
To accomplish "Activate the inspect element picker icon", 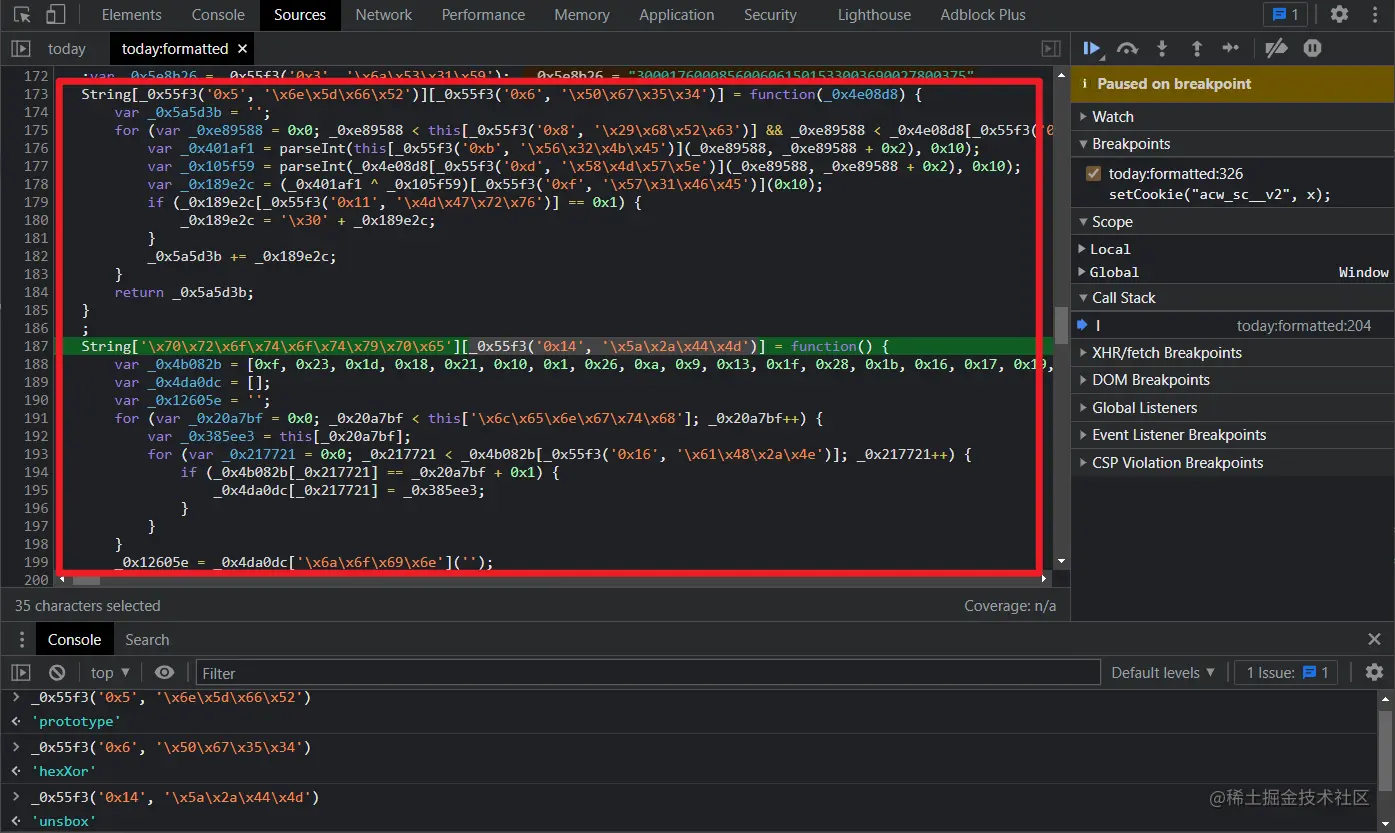I will [22, 15].
